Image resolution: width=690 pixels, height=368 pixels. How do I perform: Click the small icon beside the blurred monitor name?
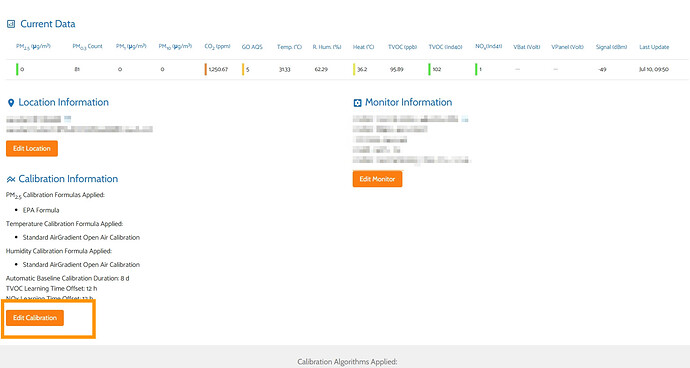point(465,119)
